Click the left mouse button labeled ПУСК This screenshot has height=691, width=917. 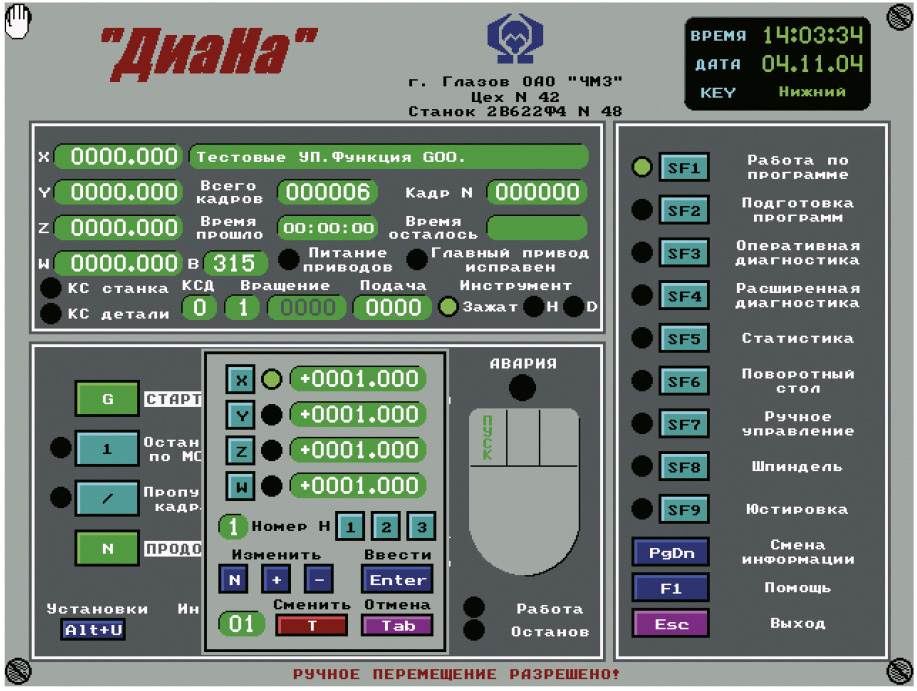pyautogui.click(x=488, y=437)
